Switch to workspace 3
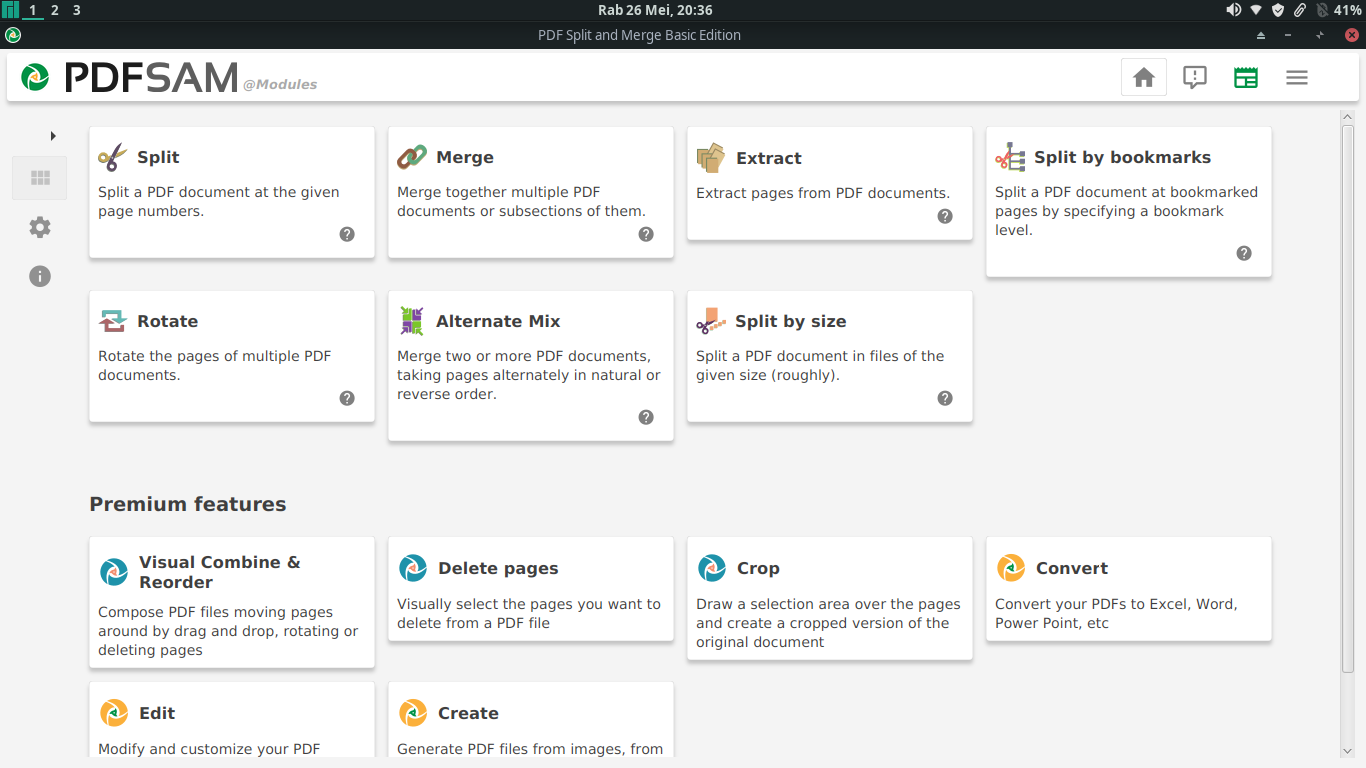The width and height of the screenshot is (1366, 768). tap(77, 10)
